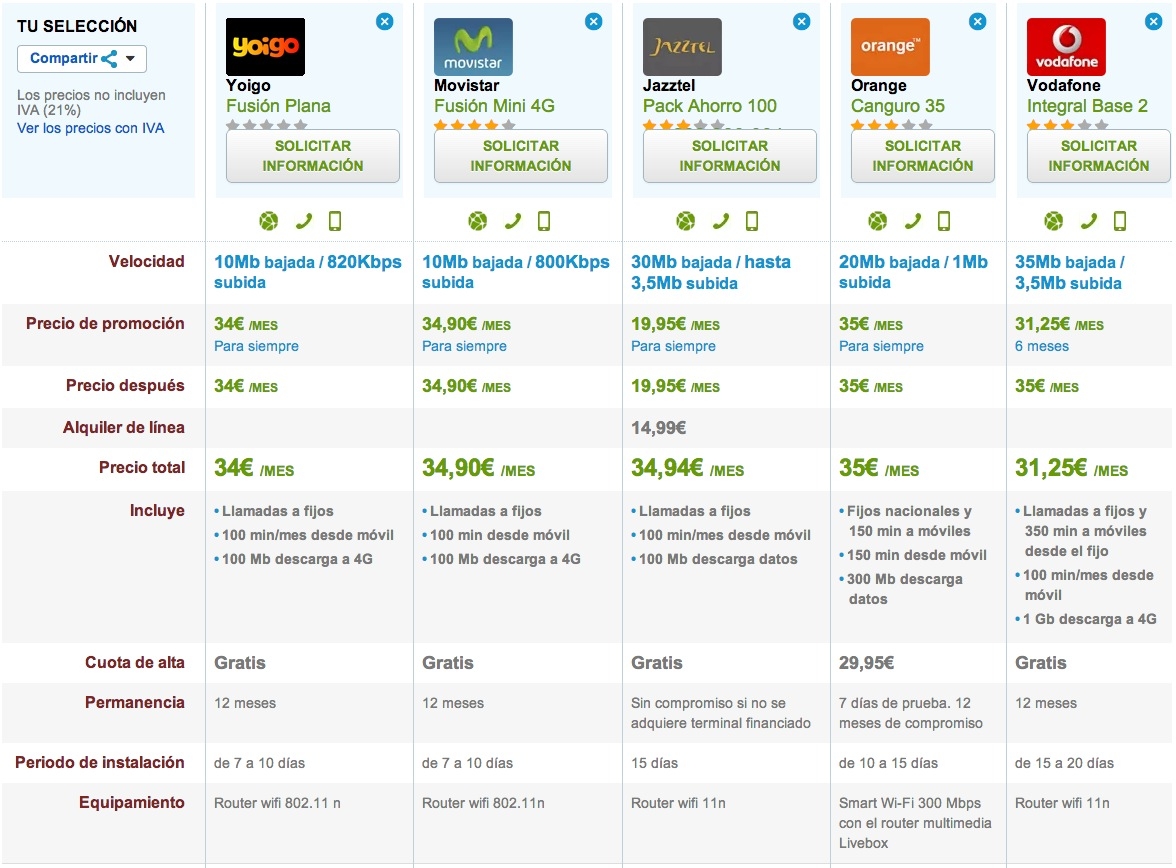Click the Jazztel logo
Viewport: 1176px width, 868px height.
pyautogui.click(x=682, y=47)
